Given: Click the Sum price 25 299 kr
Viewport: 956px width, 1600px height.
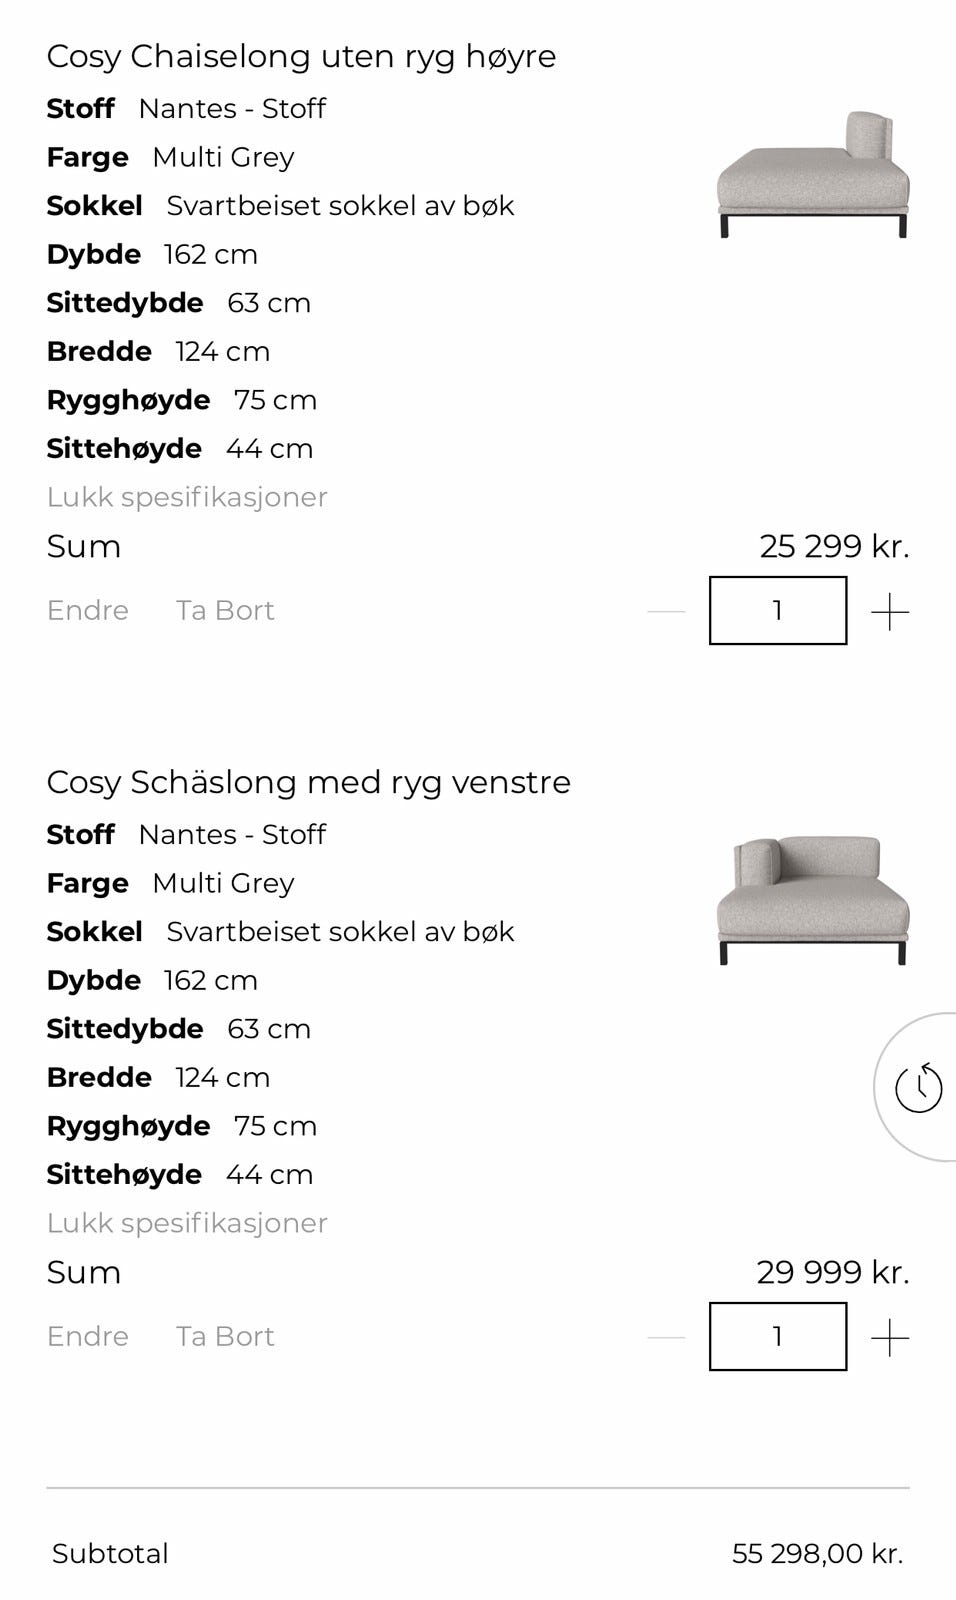Looking at the screenshot, I should 834,546.
